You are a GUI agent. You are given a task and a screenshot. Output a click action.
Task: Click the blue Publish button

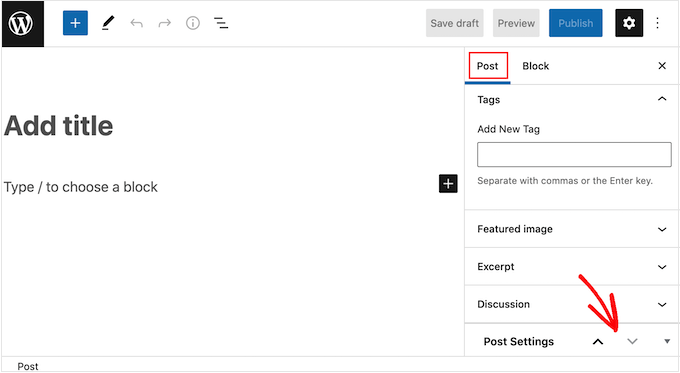pos(575,23)
